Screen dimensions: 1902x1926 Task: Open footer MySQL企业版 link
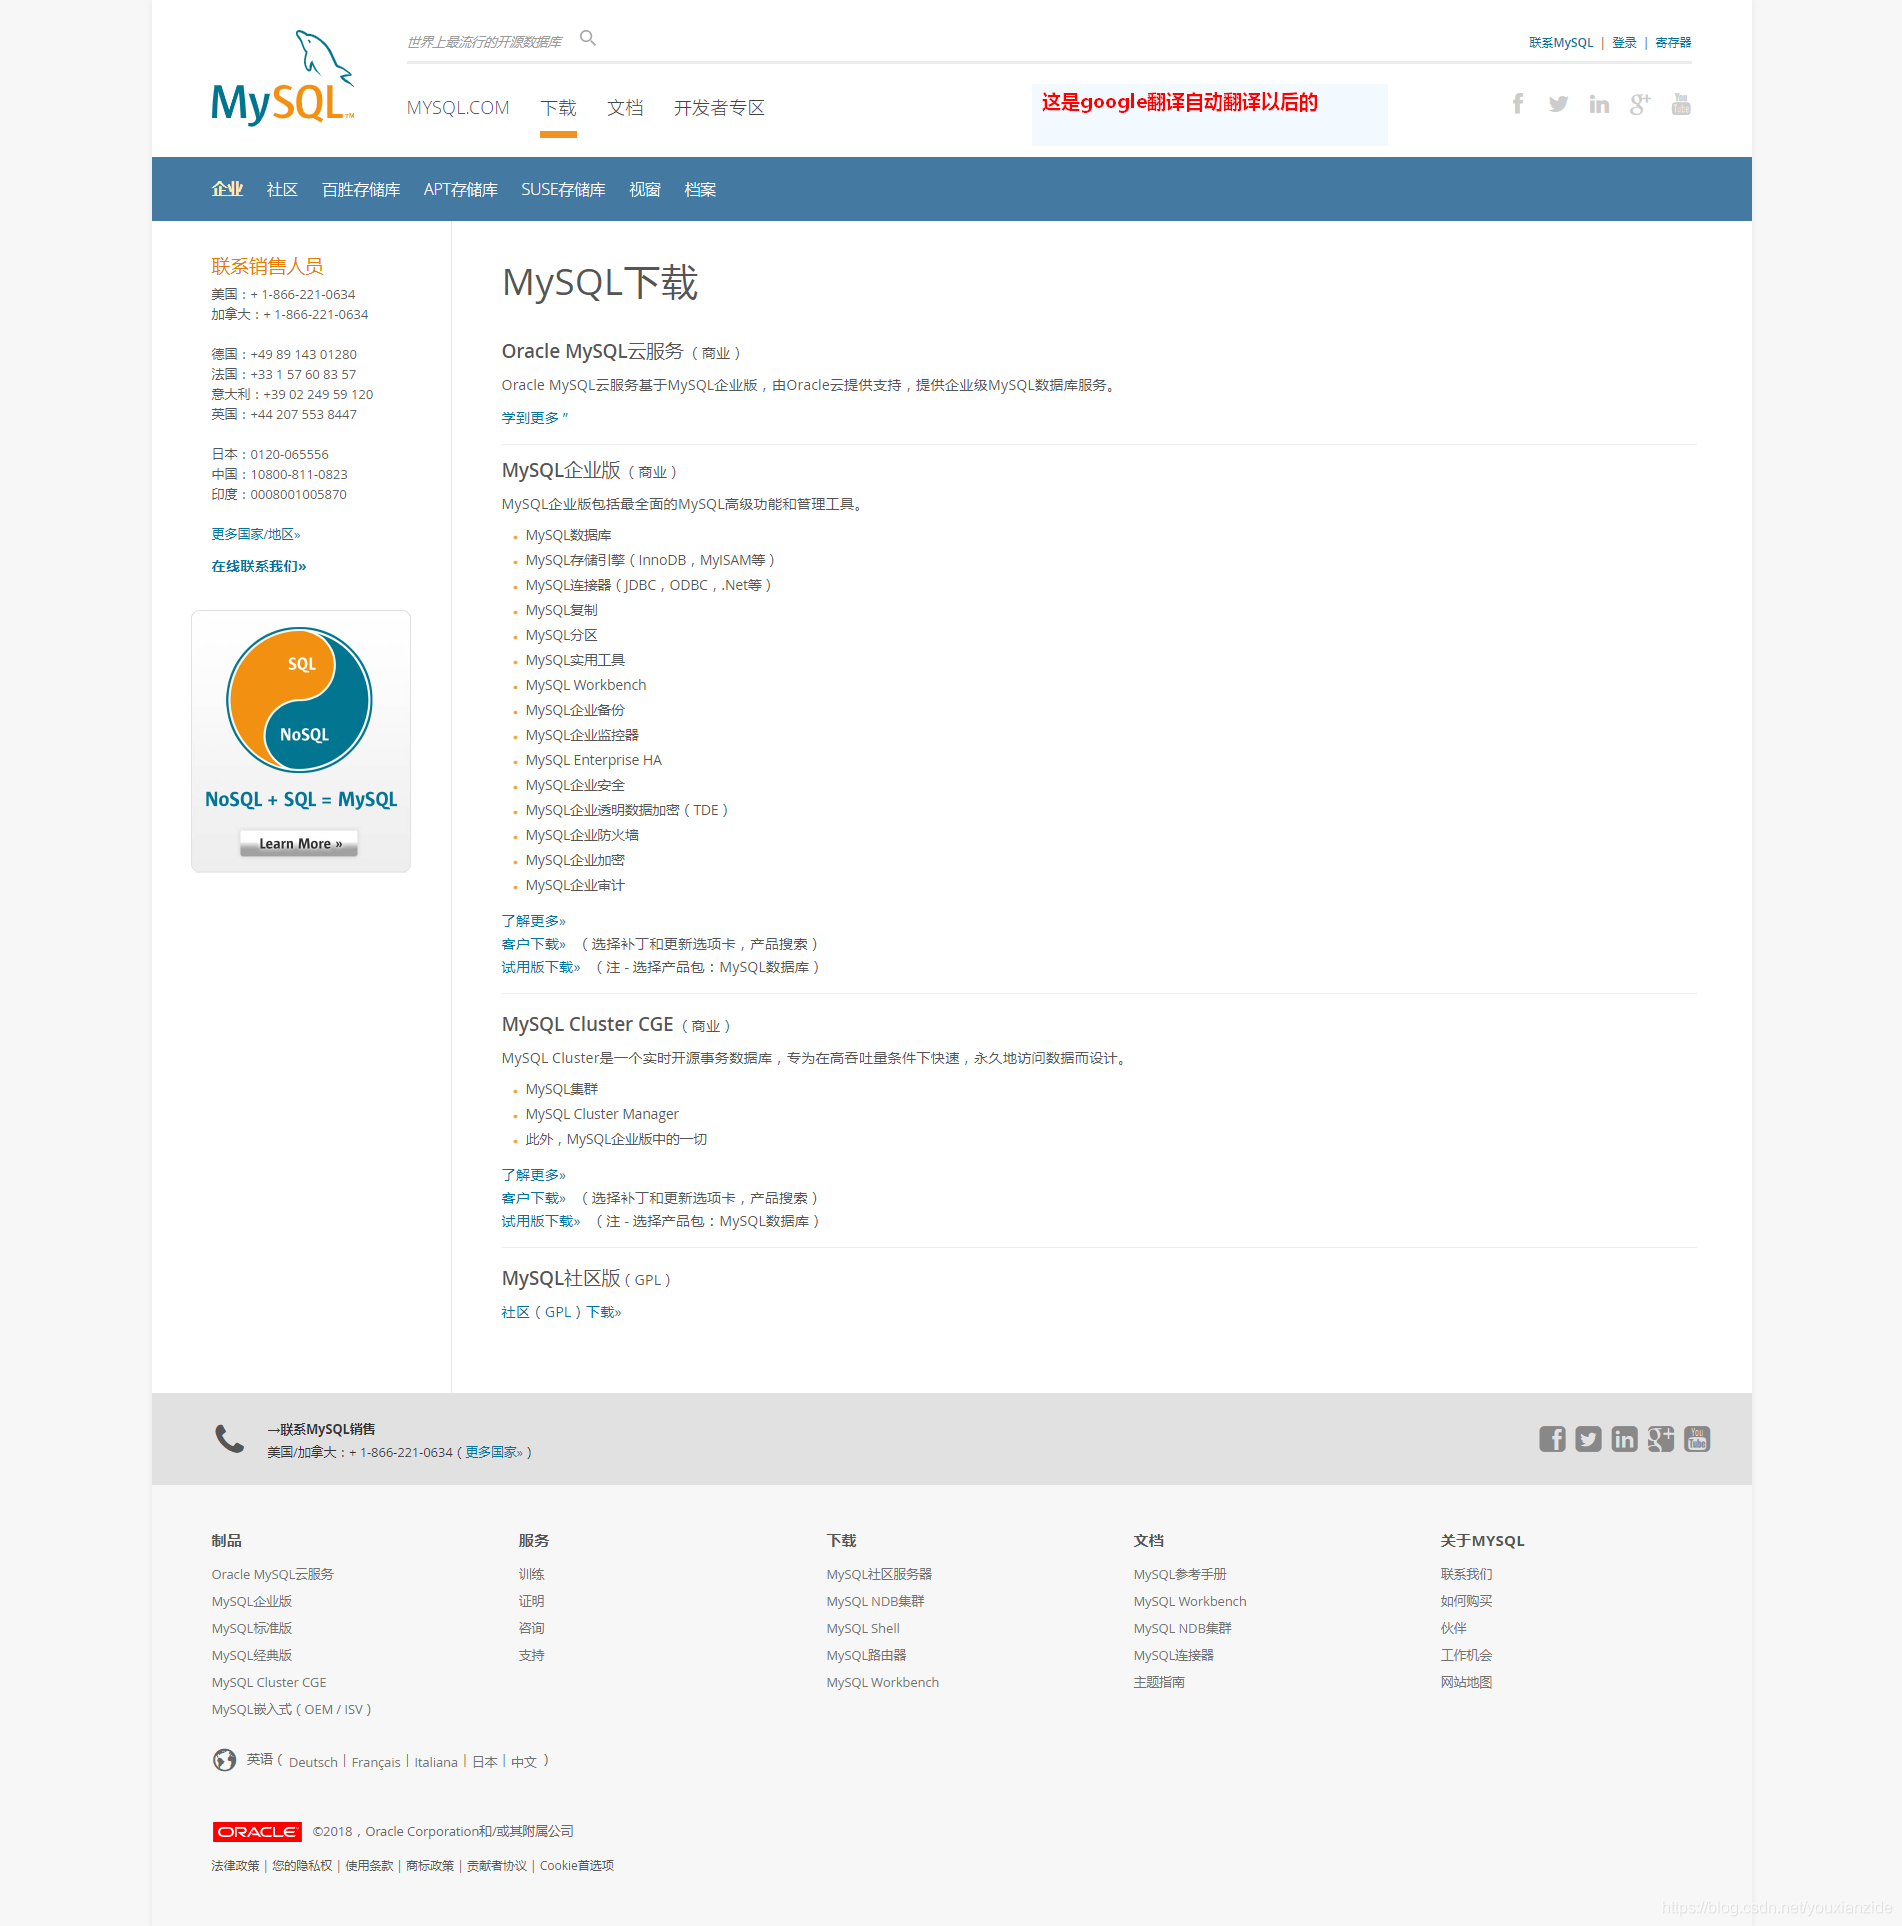(x=252, y=1601)
